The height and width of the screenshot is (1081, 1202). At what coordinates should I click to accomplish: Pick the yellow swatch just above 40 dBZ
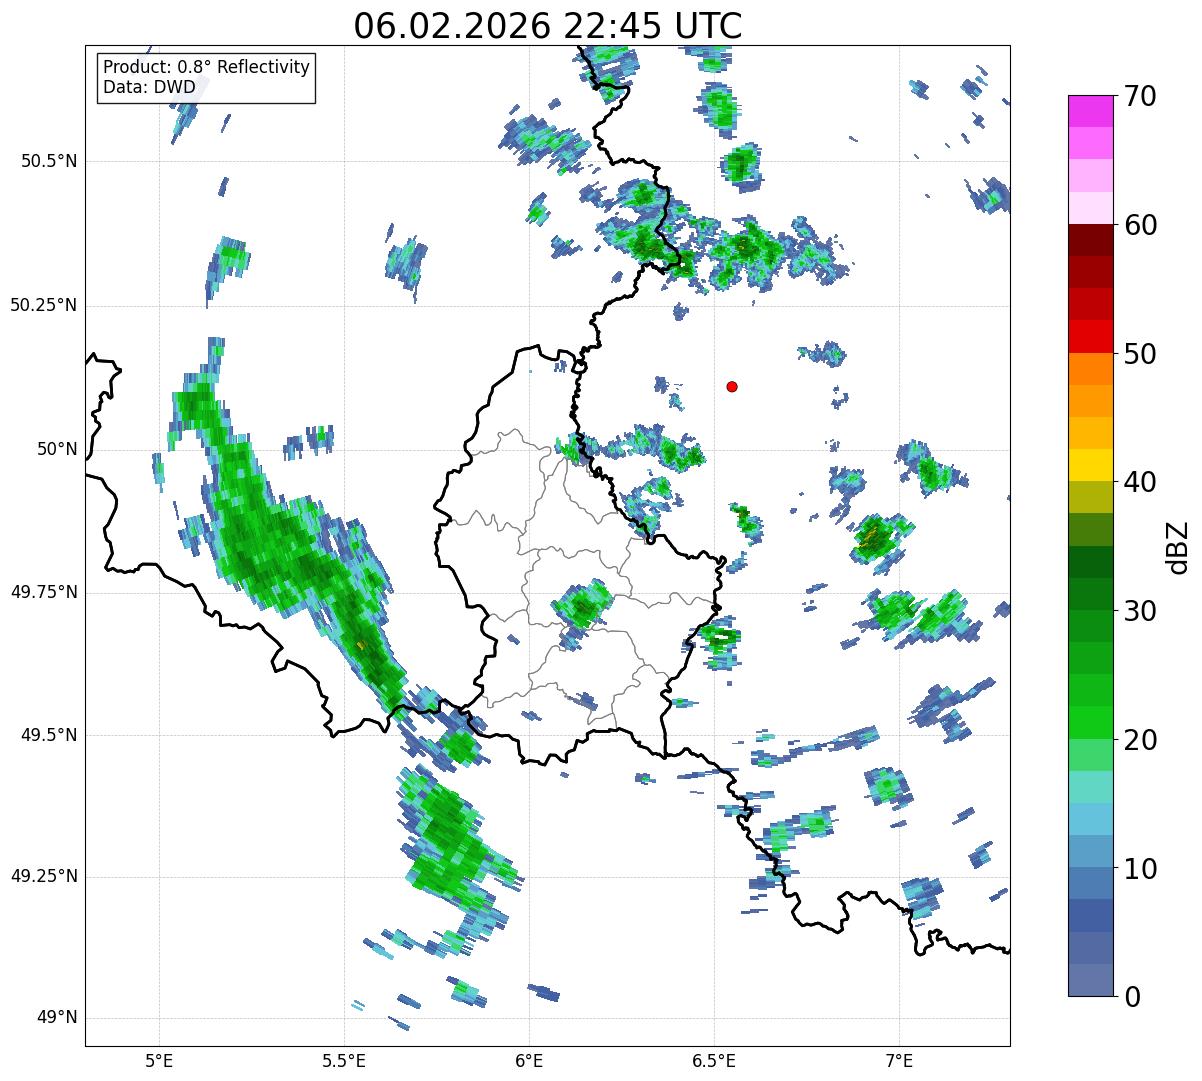(x=1090, y=466)
